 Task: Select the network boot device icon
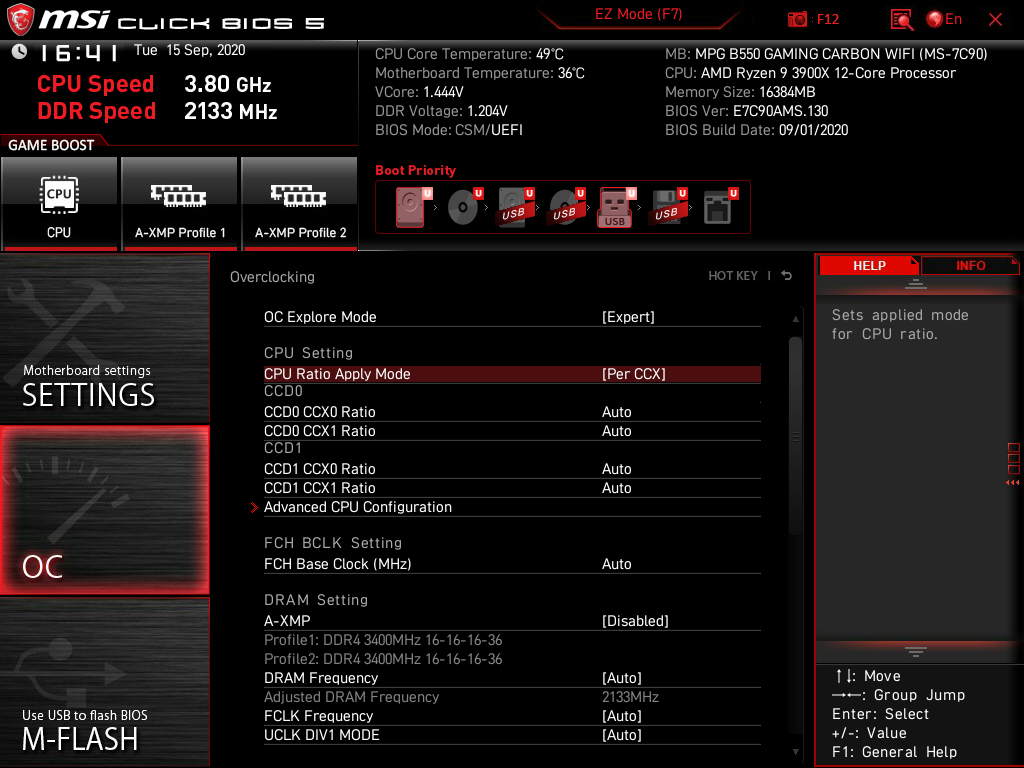720,207
